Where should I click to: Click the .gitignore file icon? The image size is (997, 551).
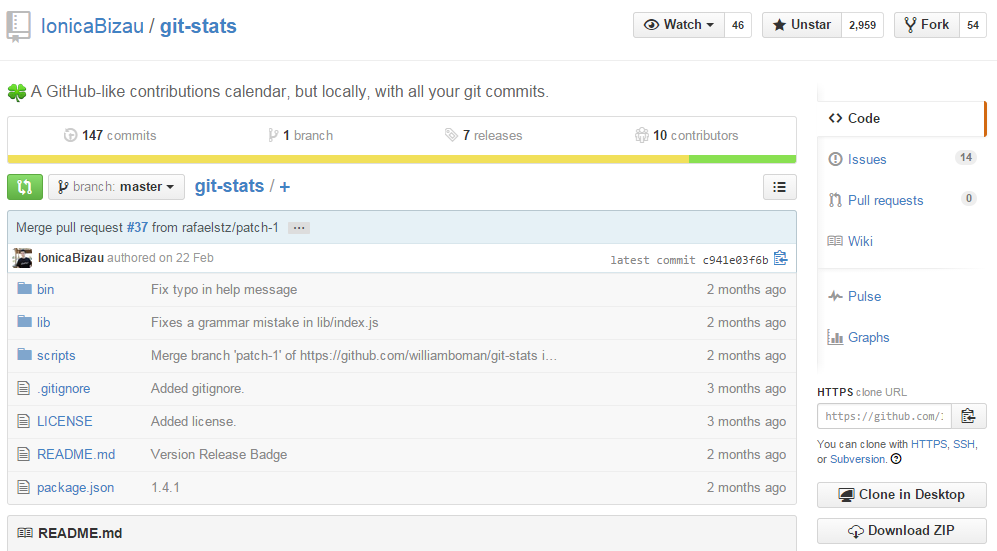point(24,388)
